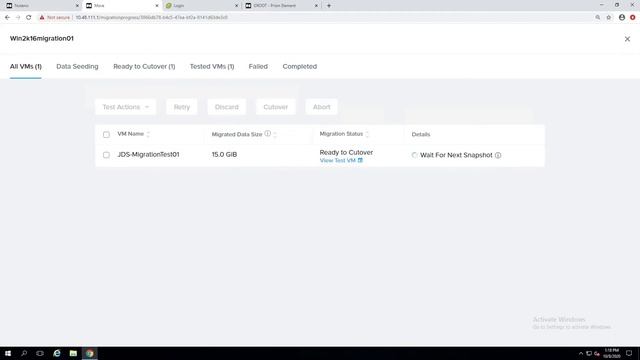640x360 pixels.
Task: Close the Login browser tab
Action: 236,6
